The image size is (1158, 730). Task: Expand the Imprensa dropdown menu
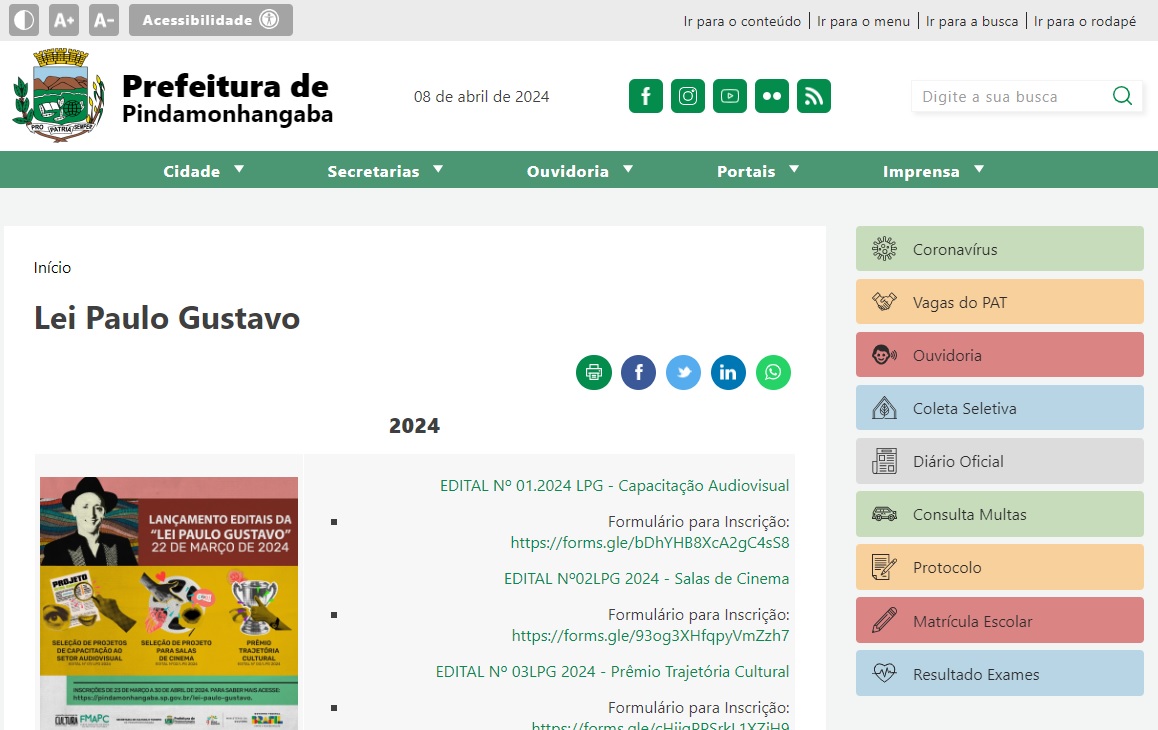click(x=933, y=171)
